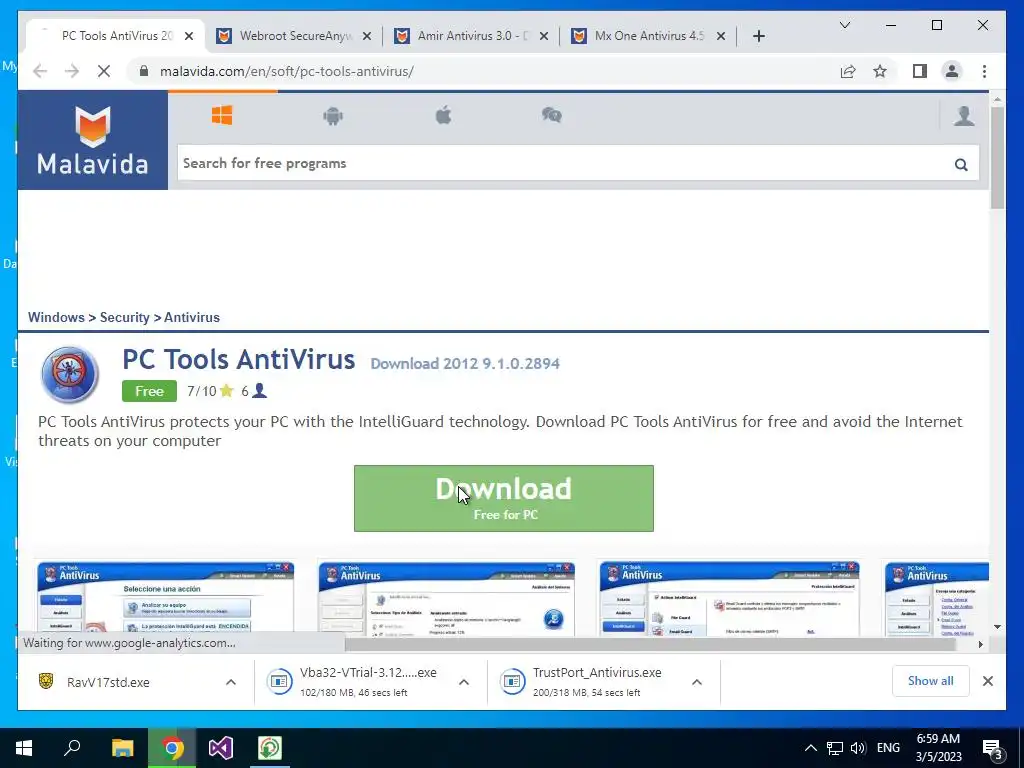Image resolution: width=1024 pixels, height=768 pixels.
Task: Click the Chrome back arrow
Action: click(x=40, y=71)
